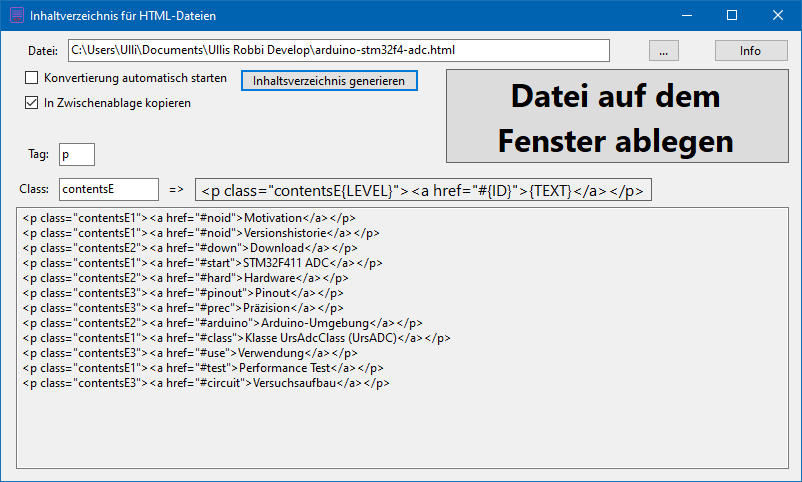The width and height of the screenshot is (802, 482).
Task: Open the Info dialog
Action: (751, 51)
